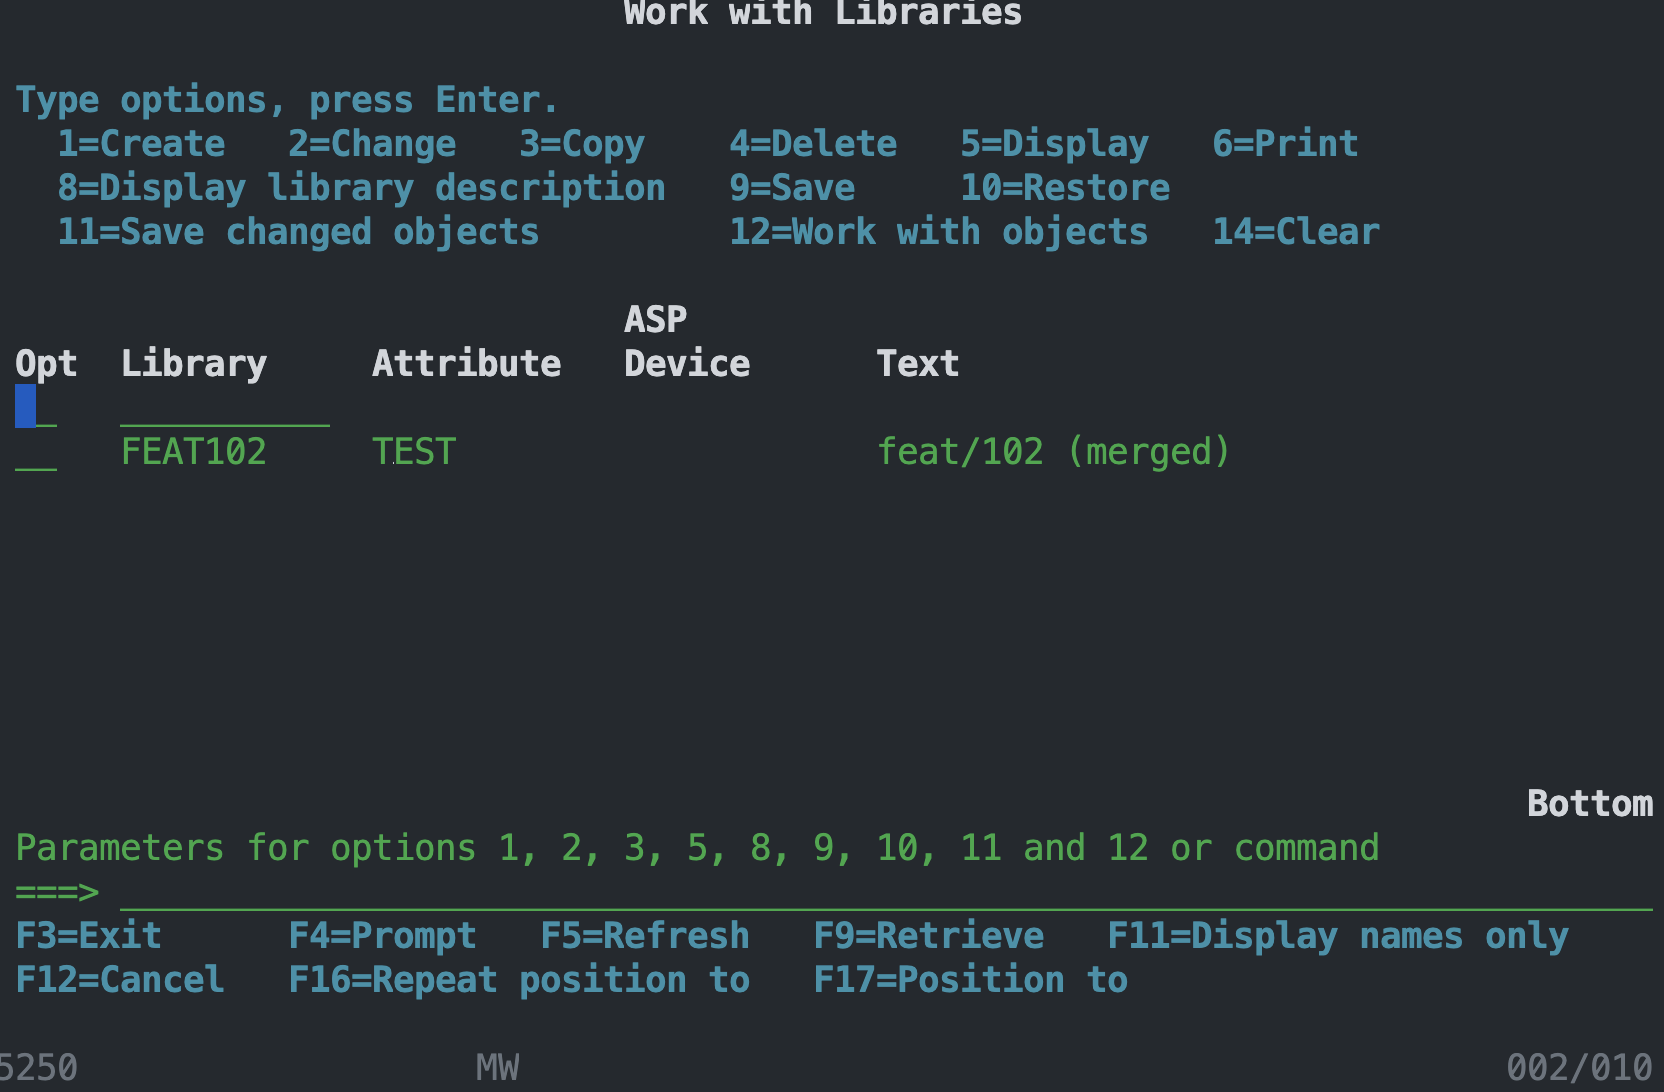The image size is (1664, 1092).
Task: Click the Opt input field beside FEAT102
Action: pos(36,451)
